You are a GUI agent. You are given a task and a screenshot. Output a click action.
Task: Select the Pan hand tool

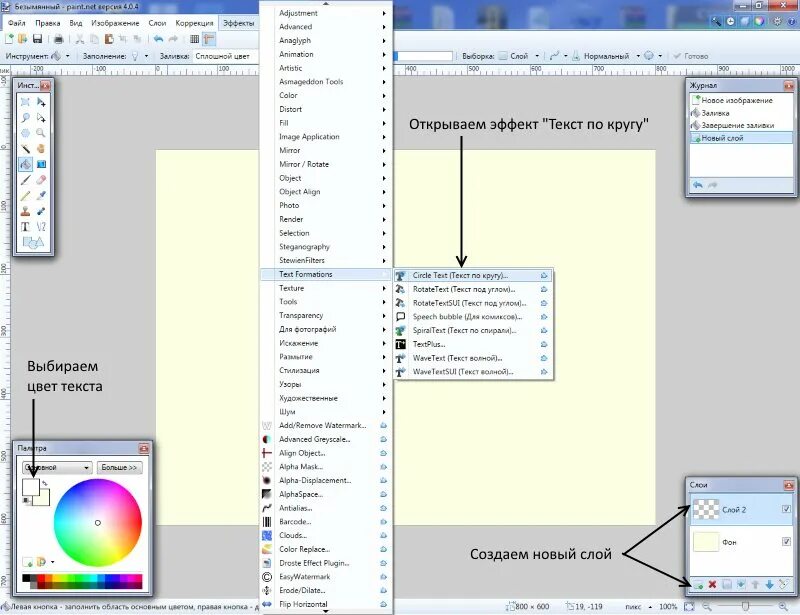(41, 149)
